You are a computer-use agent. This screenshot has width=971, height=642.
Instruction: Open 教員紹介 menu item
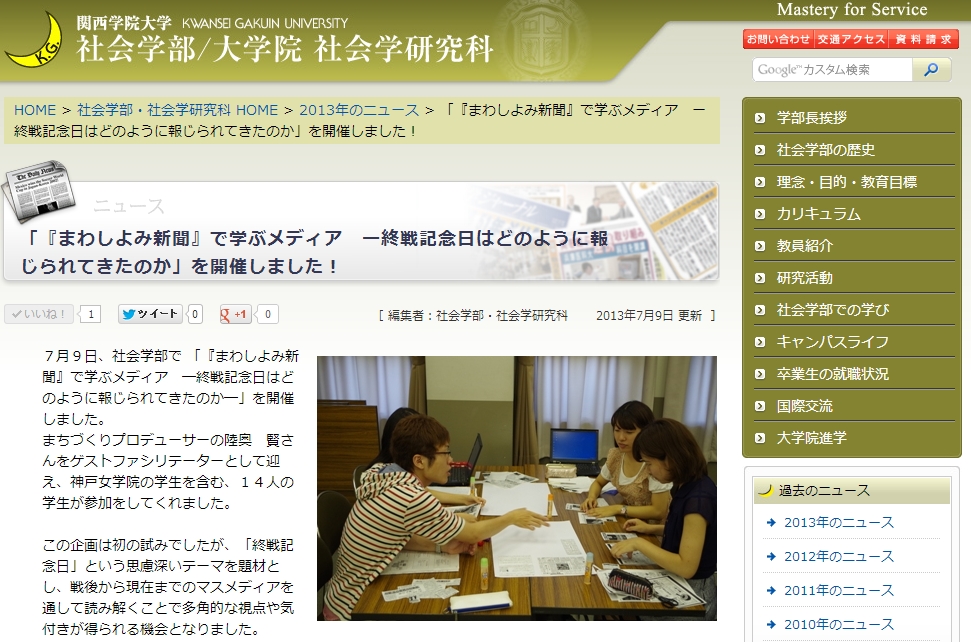tap(805, 246)
